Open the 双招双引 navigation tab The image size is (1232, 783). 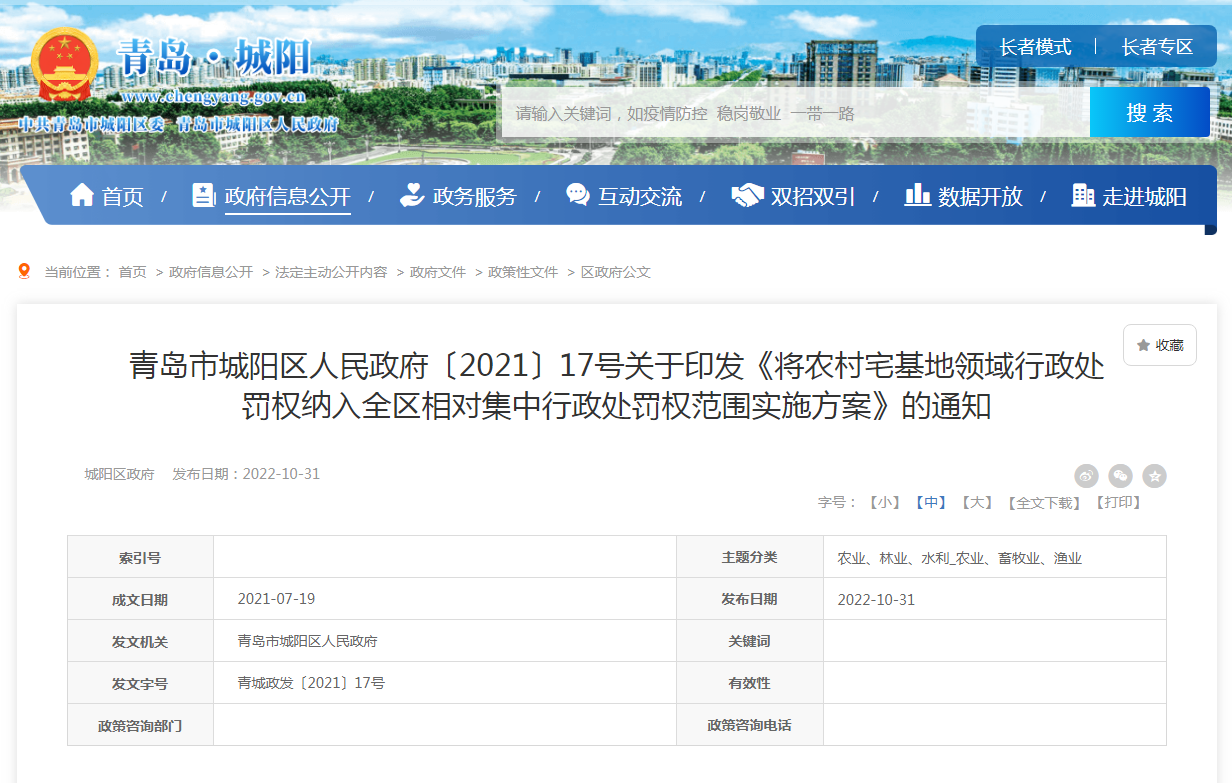[x=813, y=197]
